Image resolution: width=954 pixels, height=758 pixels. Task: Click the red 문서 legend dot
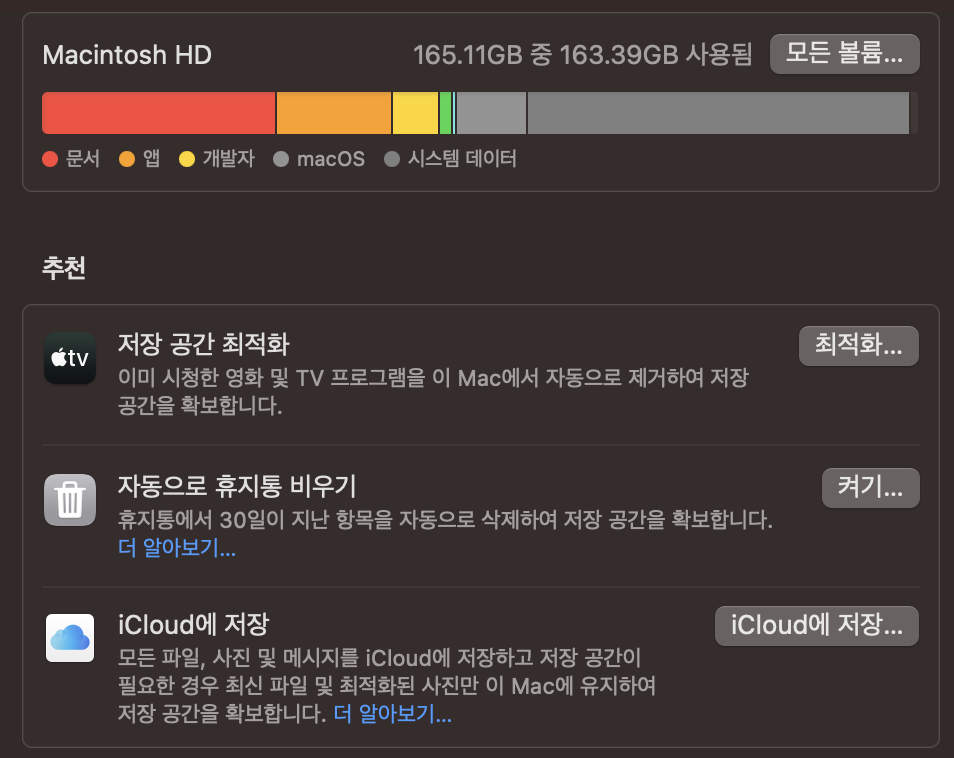point(49,159)
